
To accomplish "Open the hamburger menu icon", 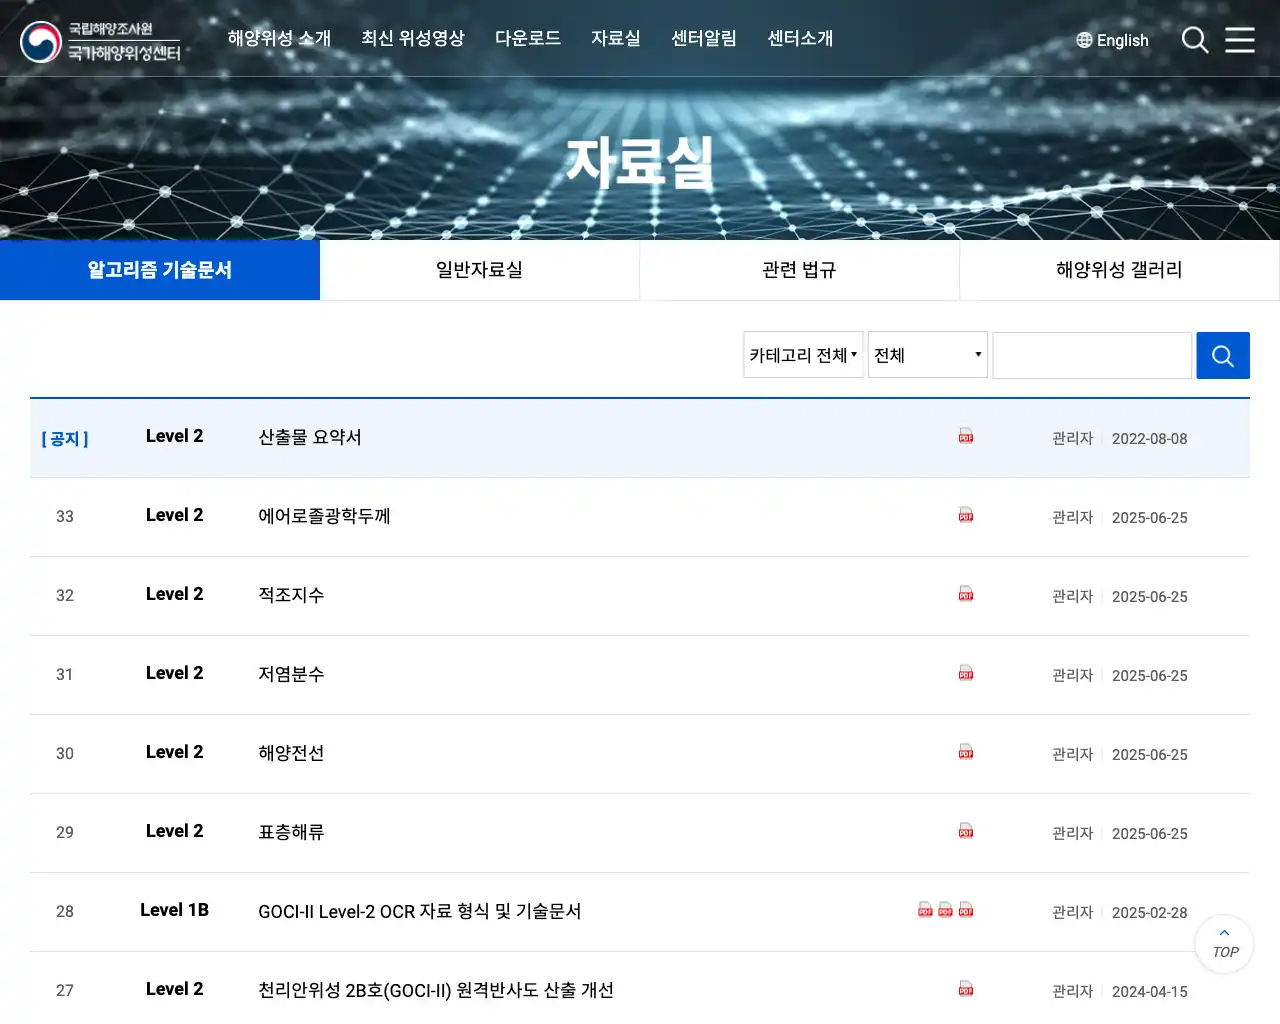I will [1240, 40].
